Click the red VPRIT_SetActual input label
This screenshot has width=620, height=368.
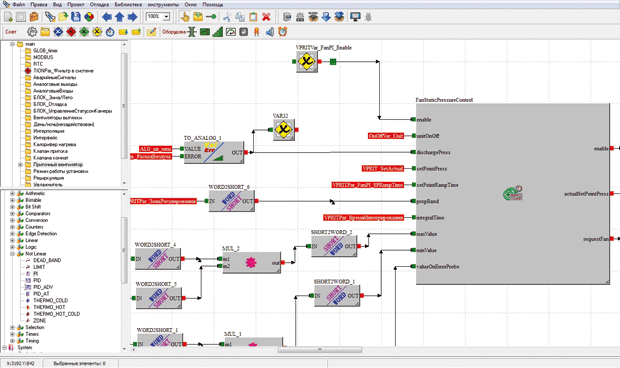(383, 168)
